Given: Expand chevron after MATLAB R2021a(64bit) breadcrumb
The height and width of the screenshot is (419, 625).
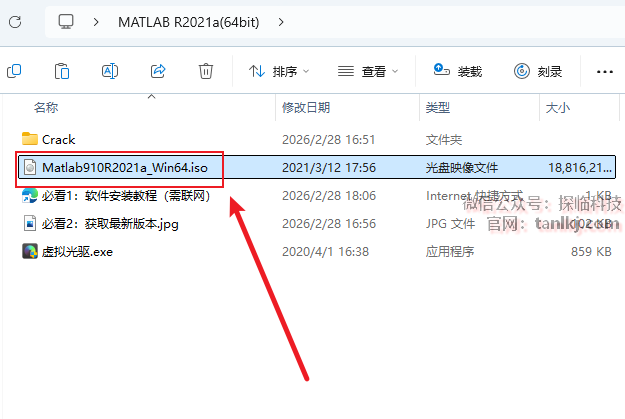Looking at the screenshot, I should point(281,22).
